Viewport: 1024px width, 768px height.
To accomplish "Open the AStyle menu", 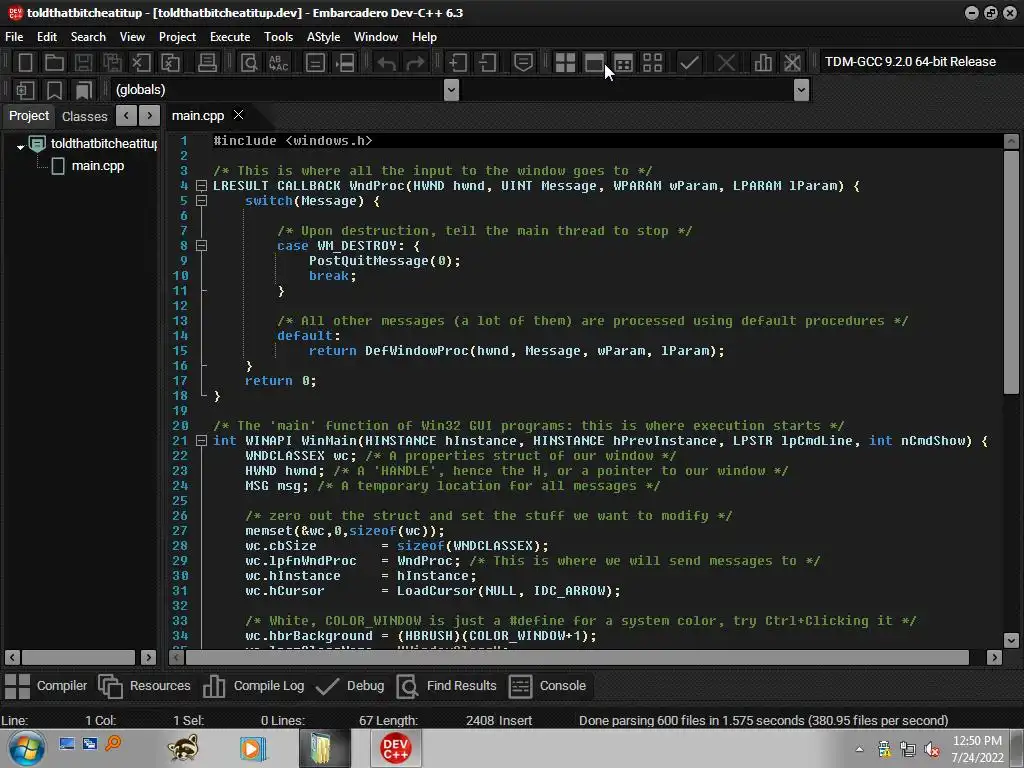I will click(323, 37).
